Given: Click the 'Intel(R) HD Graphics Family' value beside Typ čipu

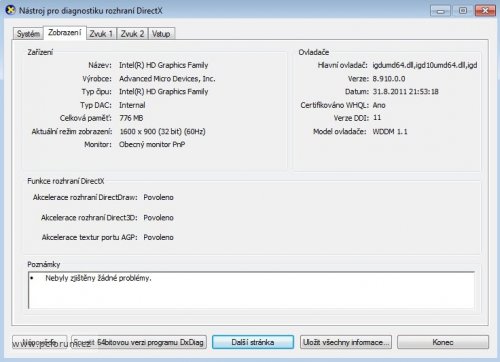Looking at the screenshot, I should tap(164, 92).
